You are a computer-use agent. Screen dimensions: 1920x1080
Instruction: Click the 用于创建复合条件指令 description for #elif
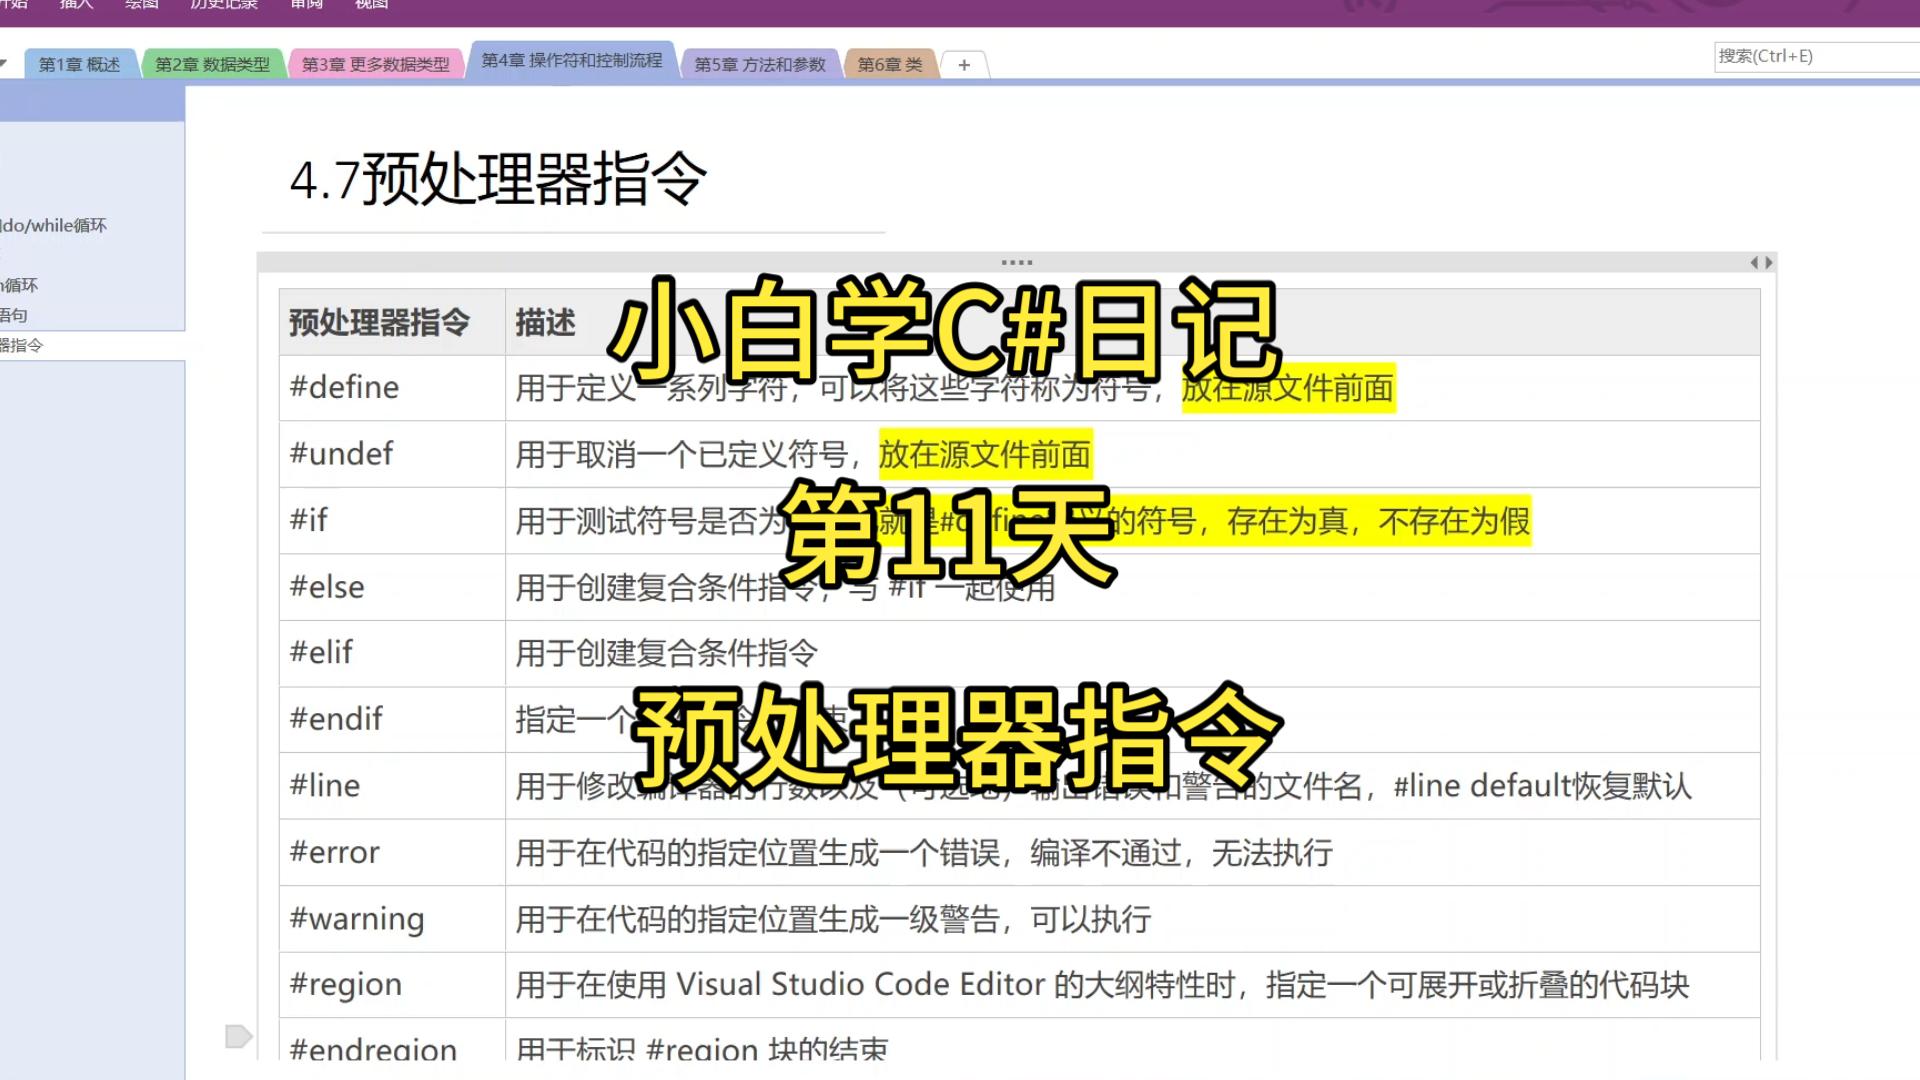pyautogui.click(x=666, y=654)
